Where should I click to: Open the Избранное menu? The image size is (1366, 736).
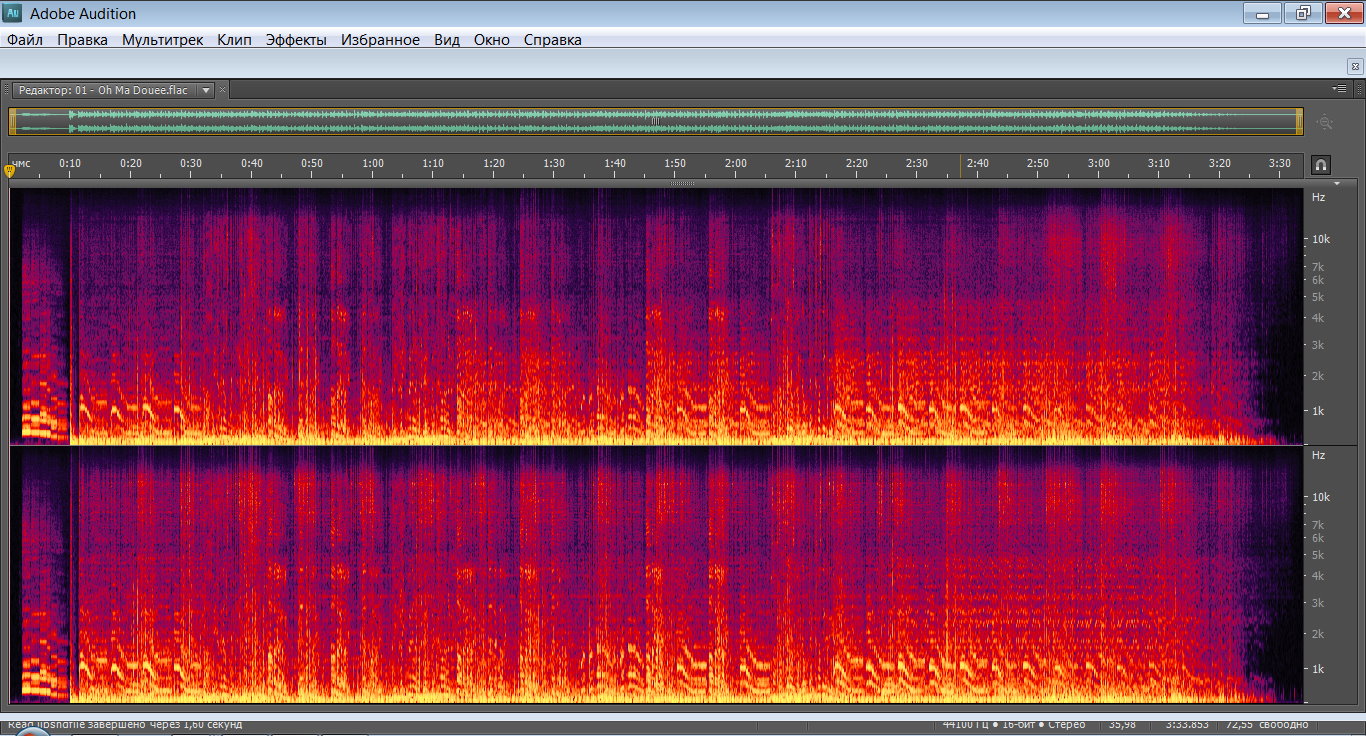point(380,40)
